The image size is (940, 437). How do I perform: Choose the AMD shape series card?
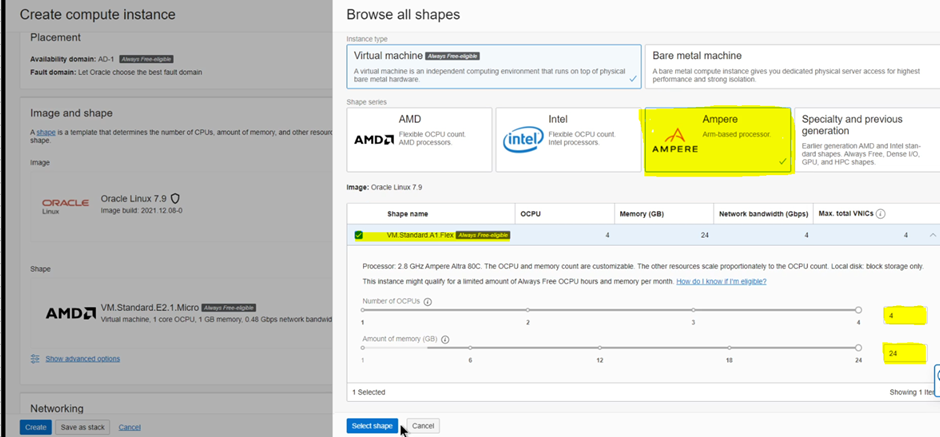[x=419, y=140]
